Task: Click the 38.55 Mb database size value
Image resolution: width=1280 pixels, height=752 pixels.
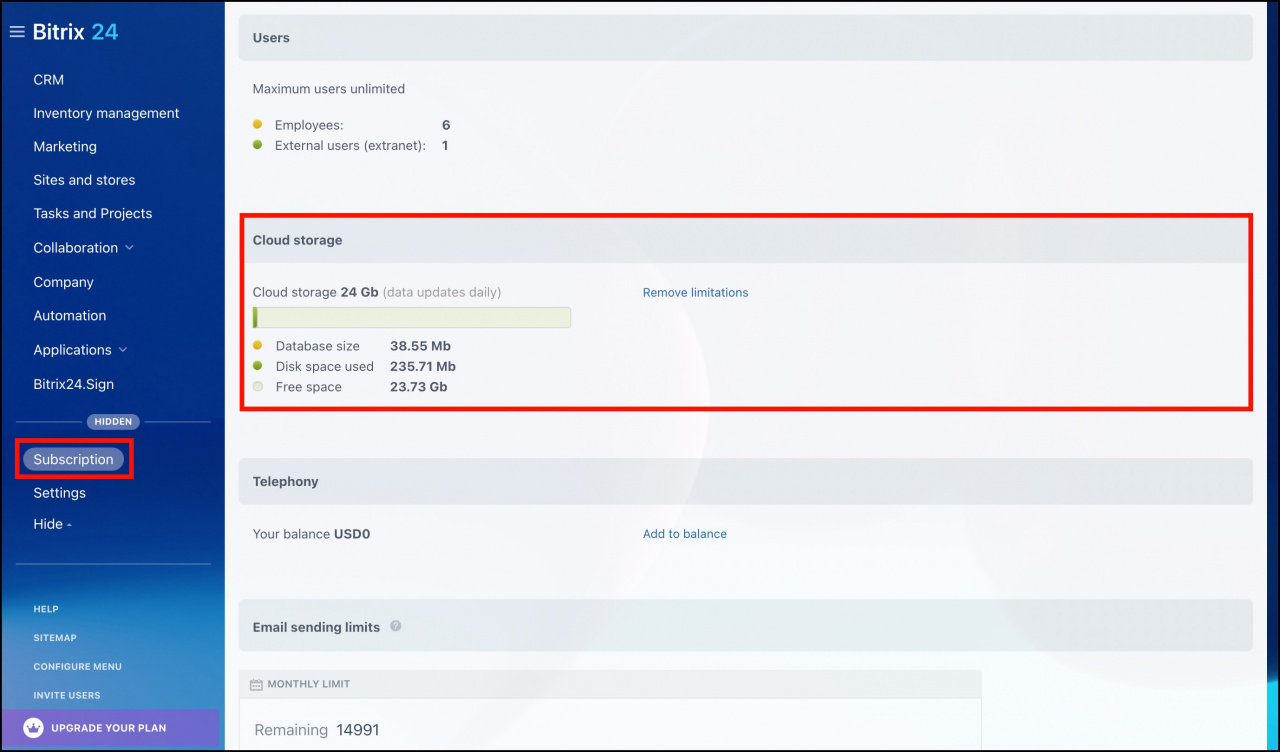Action: [x=420, y=346]
